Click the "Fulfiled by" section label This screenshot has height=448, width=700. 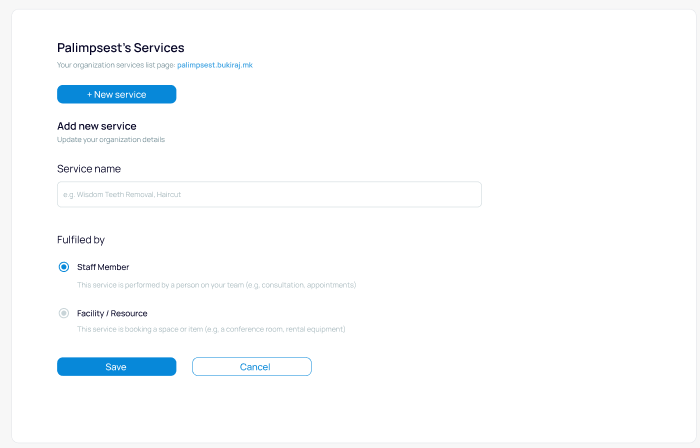coord(81,240)
